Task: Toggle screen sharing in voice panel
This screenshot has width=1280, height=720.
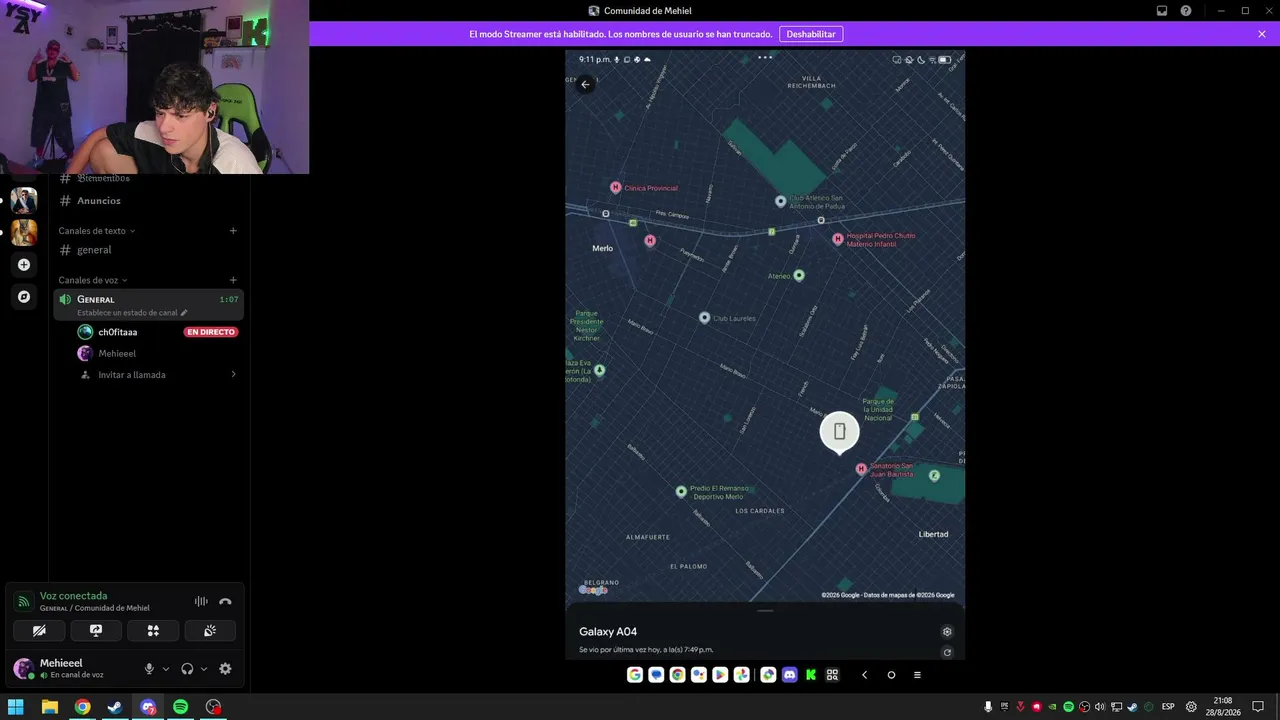Action: pyautogui.click(x=96, y=631)
